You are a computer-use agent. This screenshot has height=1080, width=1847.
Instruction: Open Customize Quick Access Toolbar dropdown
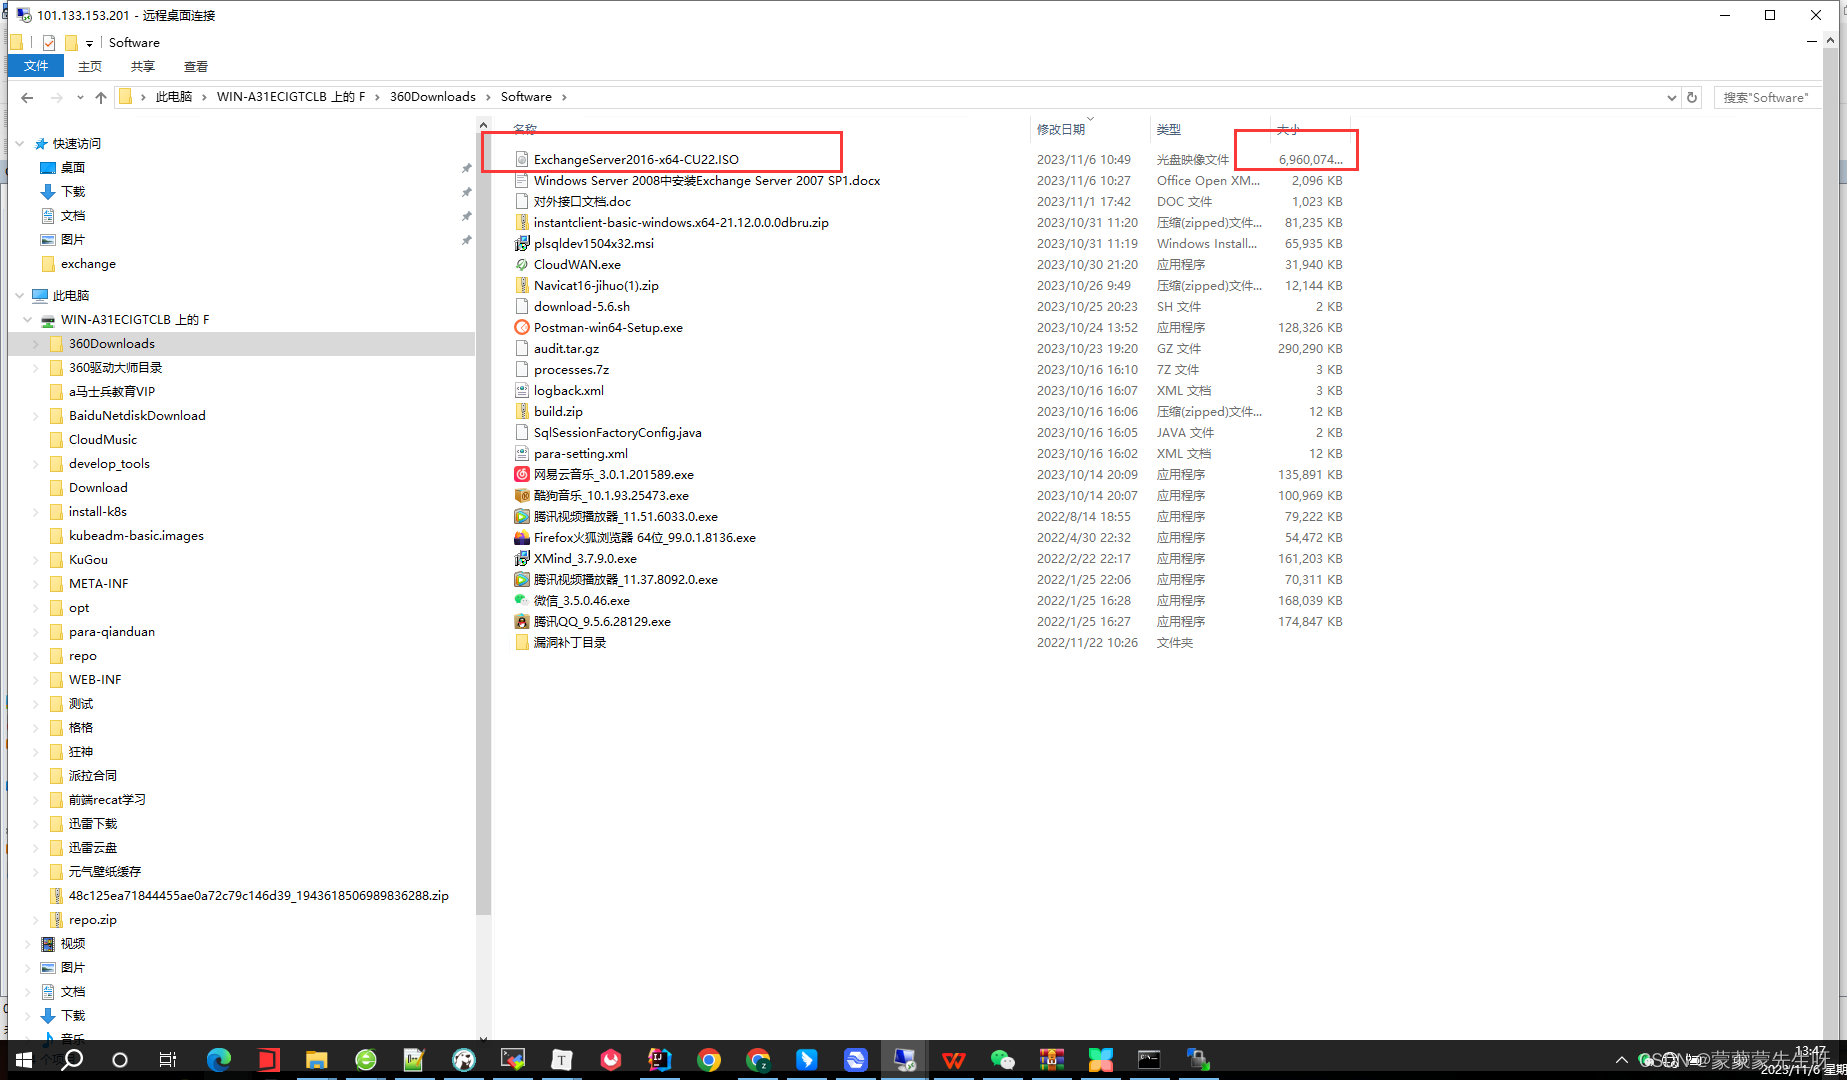[89, 43]
